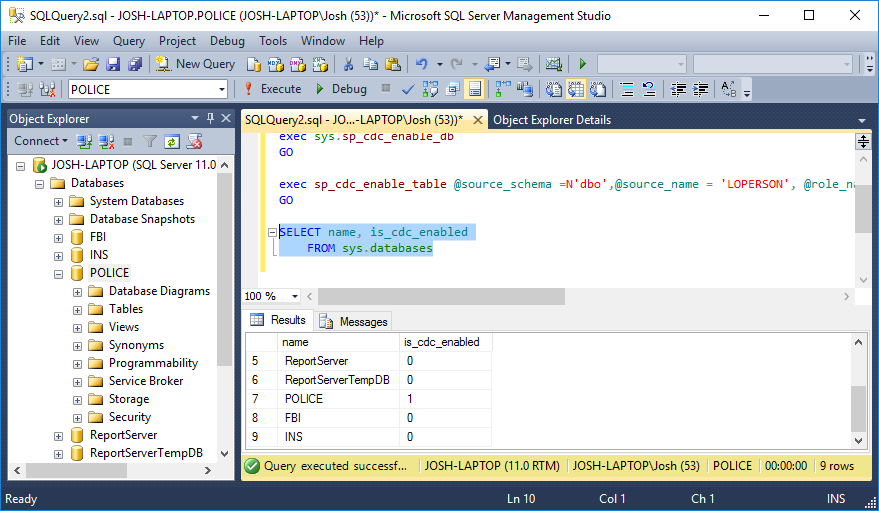
Task: Refresh the Object Explorer tree
Action: [x=172, y=141]
